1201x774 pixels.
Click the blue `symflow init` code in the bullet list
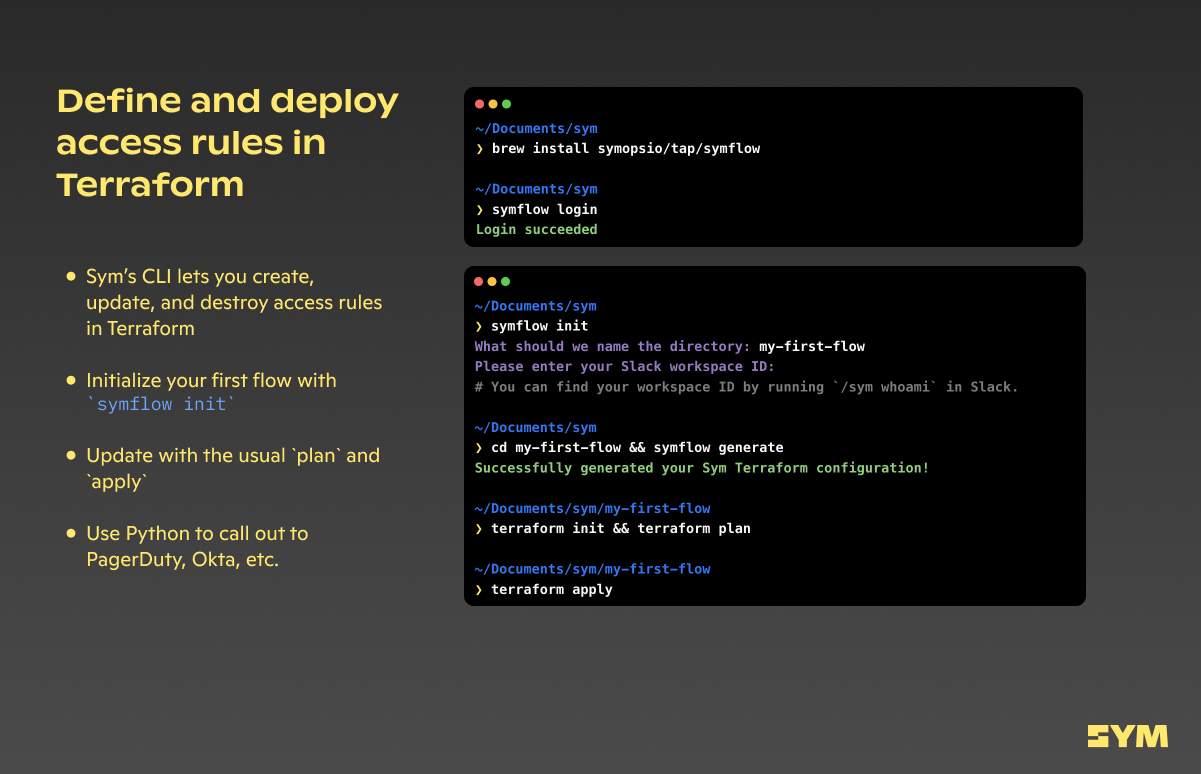(x=161, y=405)
